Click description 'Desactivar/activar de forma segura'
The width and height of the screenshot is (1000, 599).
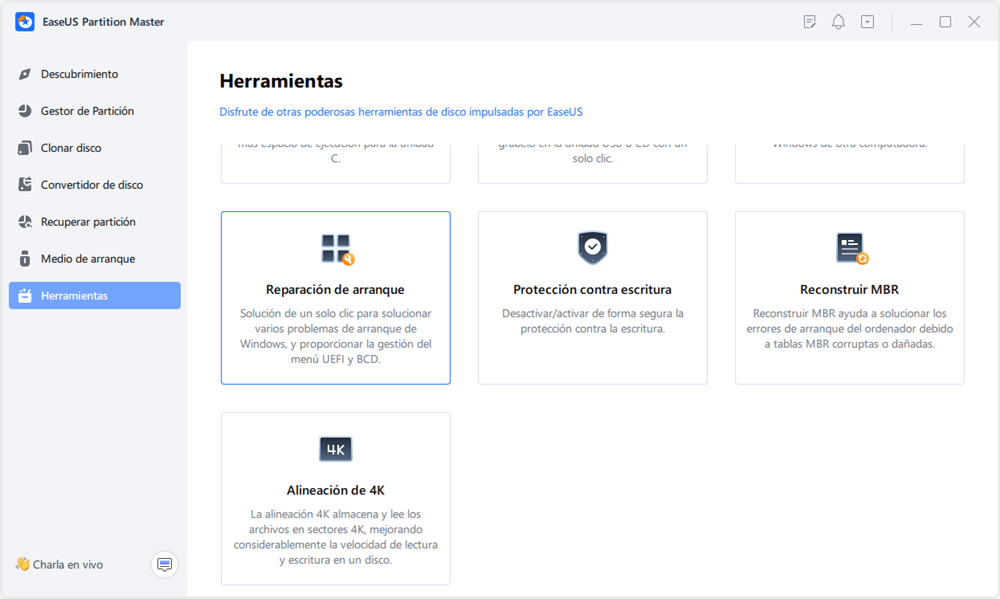coord(592,321)
